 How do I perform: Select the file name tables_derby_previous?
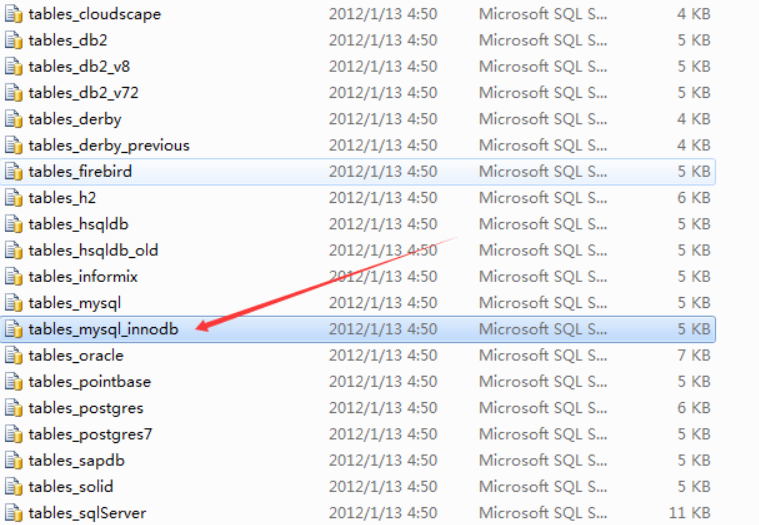coord(109,145)
